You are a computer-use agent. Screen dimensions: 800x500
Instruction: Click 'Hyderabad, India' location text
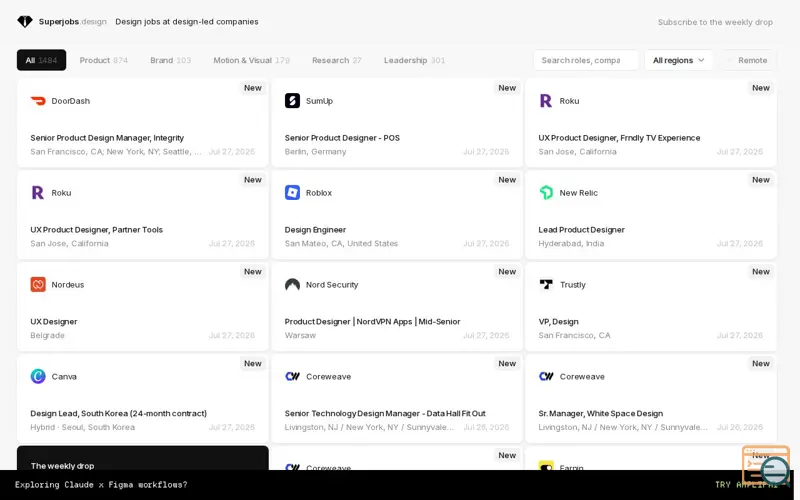click(571, 243)
